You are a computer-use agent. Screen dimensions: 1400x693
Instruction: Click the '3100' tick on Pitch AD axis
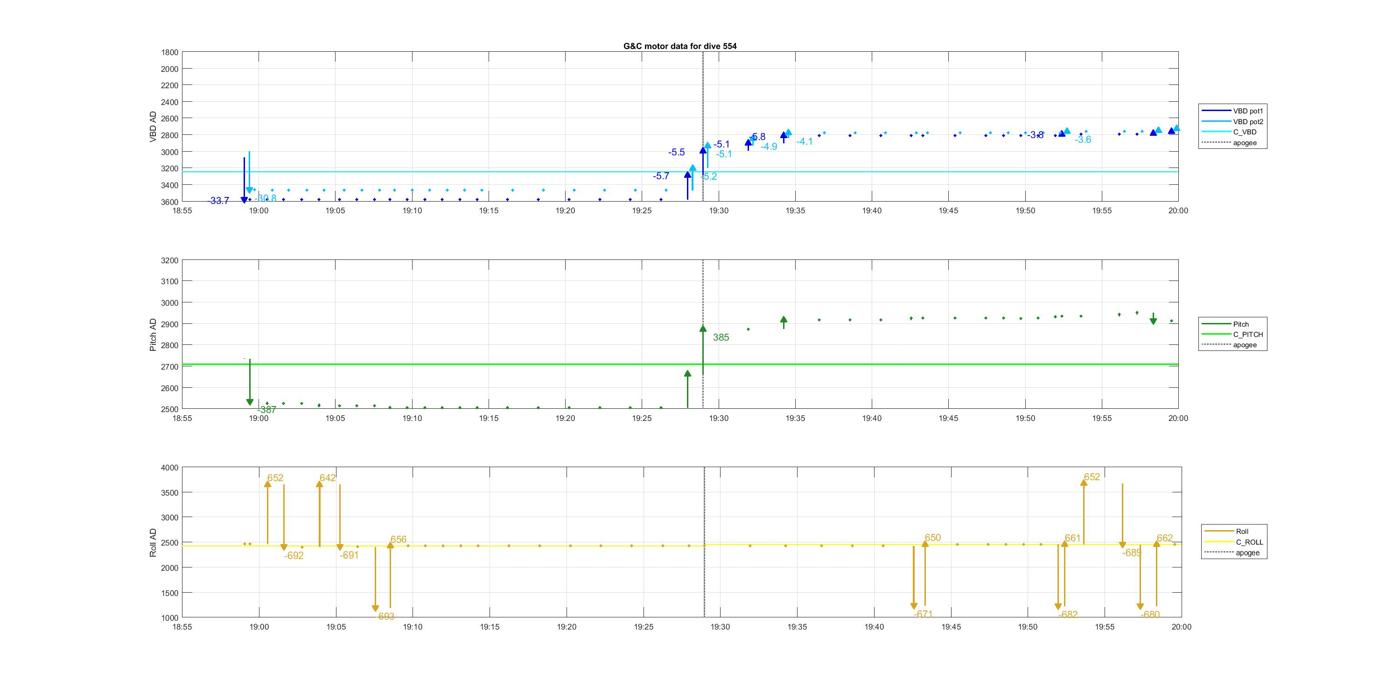click(x=171, y=281)
